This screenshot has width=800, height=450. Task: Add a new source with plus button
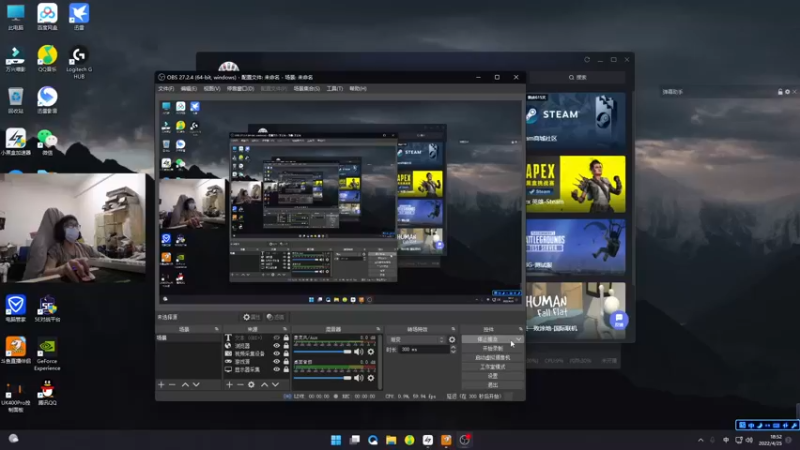pos(229,384)
